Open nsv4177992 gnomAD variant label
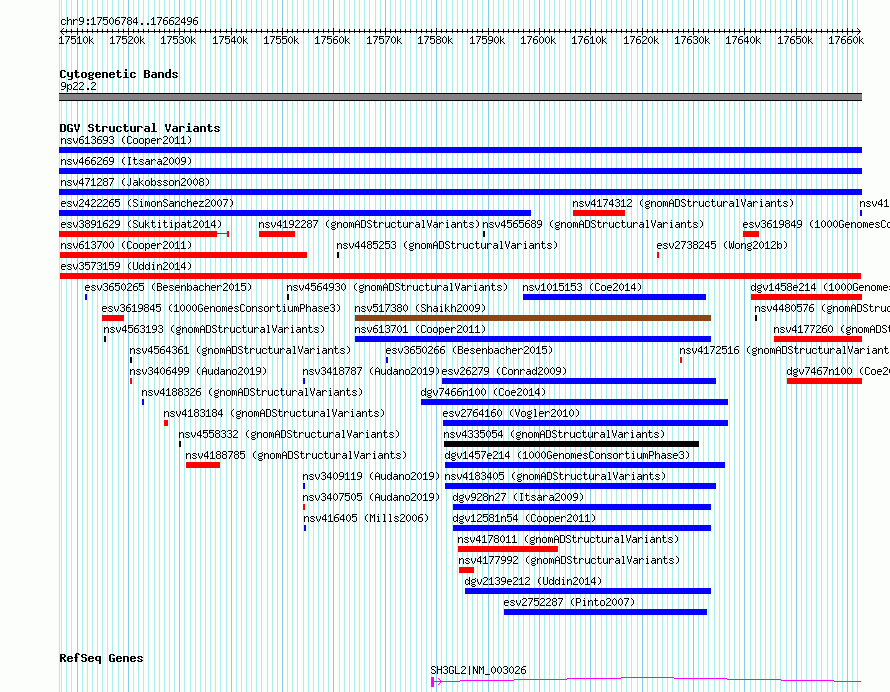Image resolution: width=890 pixels, height=692 pixels. pyautogui.click(x=569, y=560)
